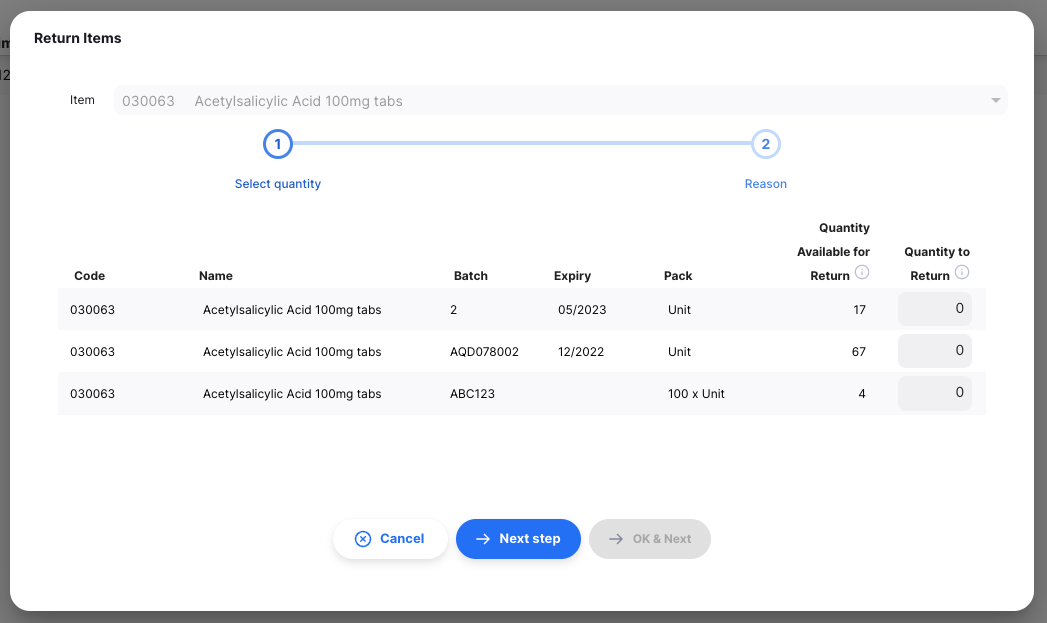Image resolution: width=1047 pixels, height=623 pixels.
Task: Switch to the Reason step label
Action: point(765,184)
